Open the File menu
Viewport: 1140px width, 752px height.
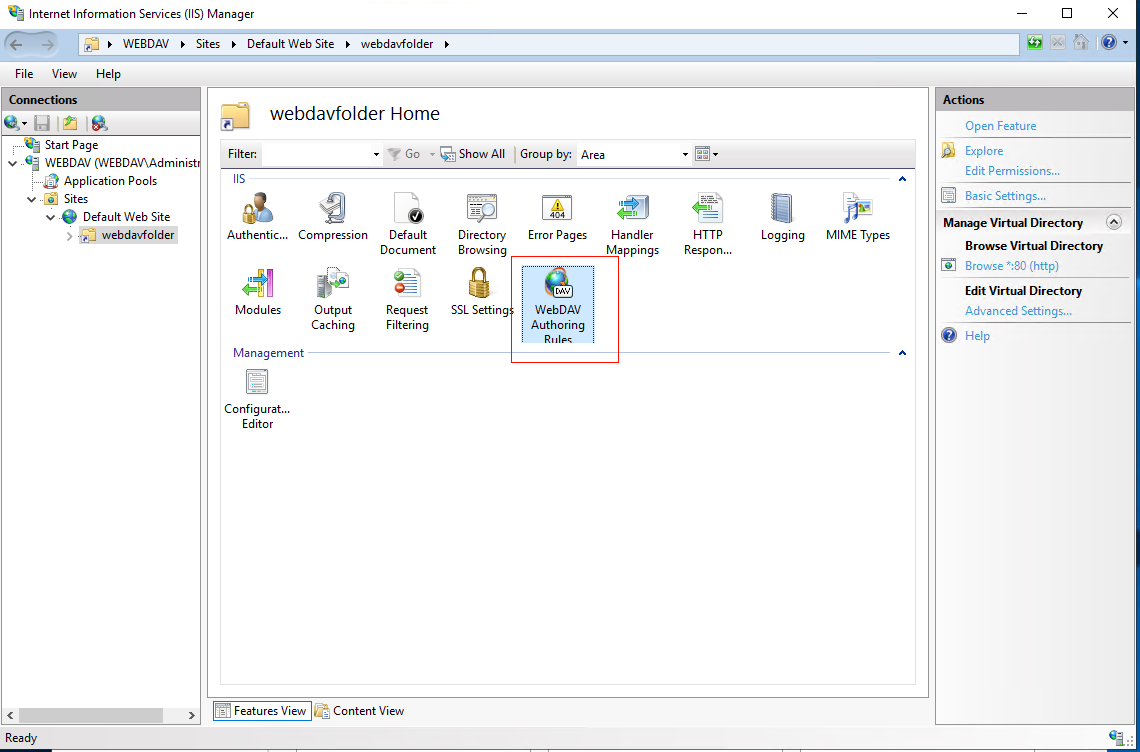pyautogui.click(x=24, y=73)
